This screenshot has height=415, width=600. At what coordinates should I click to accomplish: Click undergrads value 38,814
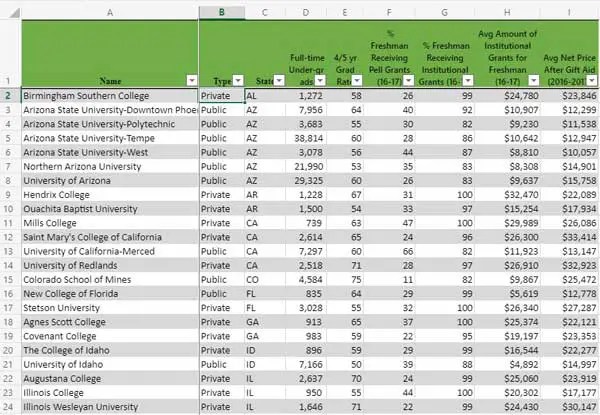coord(306,138)
